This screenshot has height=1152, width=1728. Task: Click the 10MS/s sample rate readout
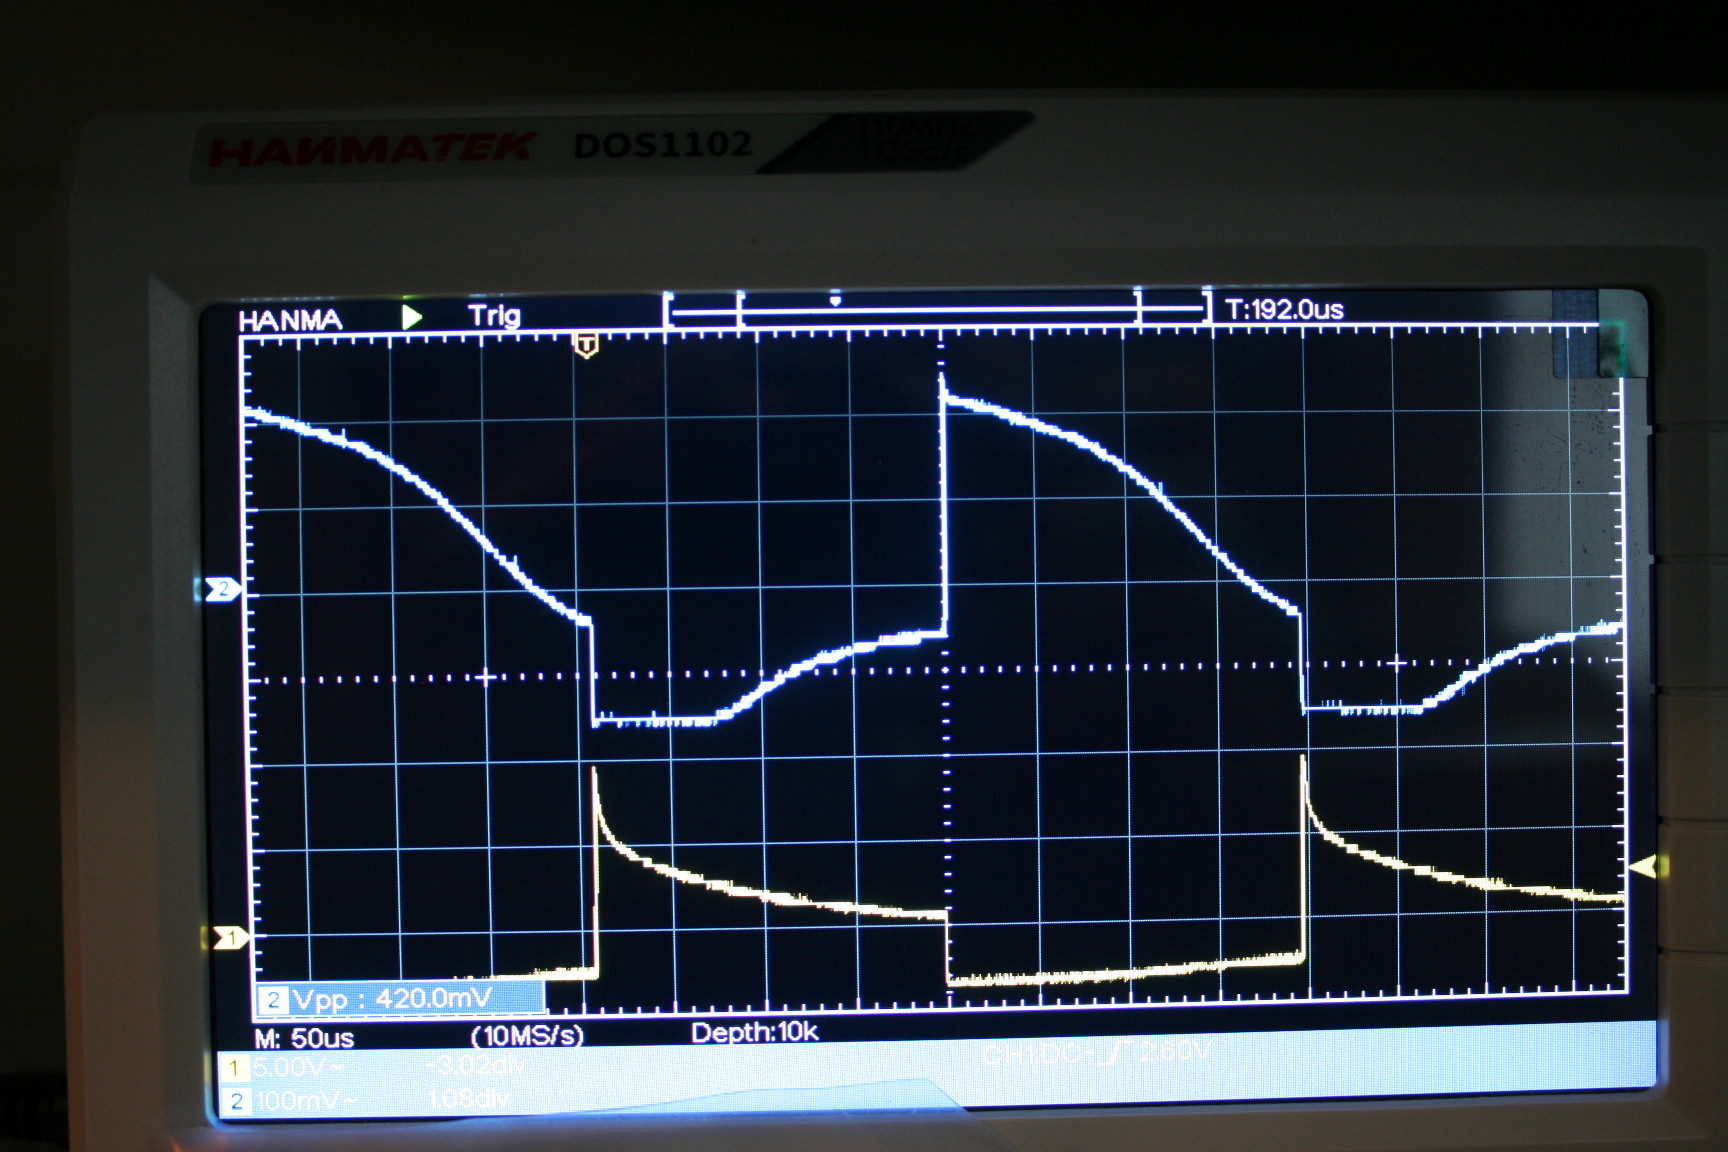(527, 1035)
